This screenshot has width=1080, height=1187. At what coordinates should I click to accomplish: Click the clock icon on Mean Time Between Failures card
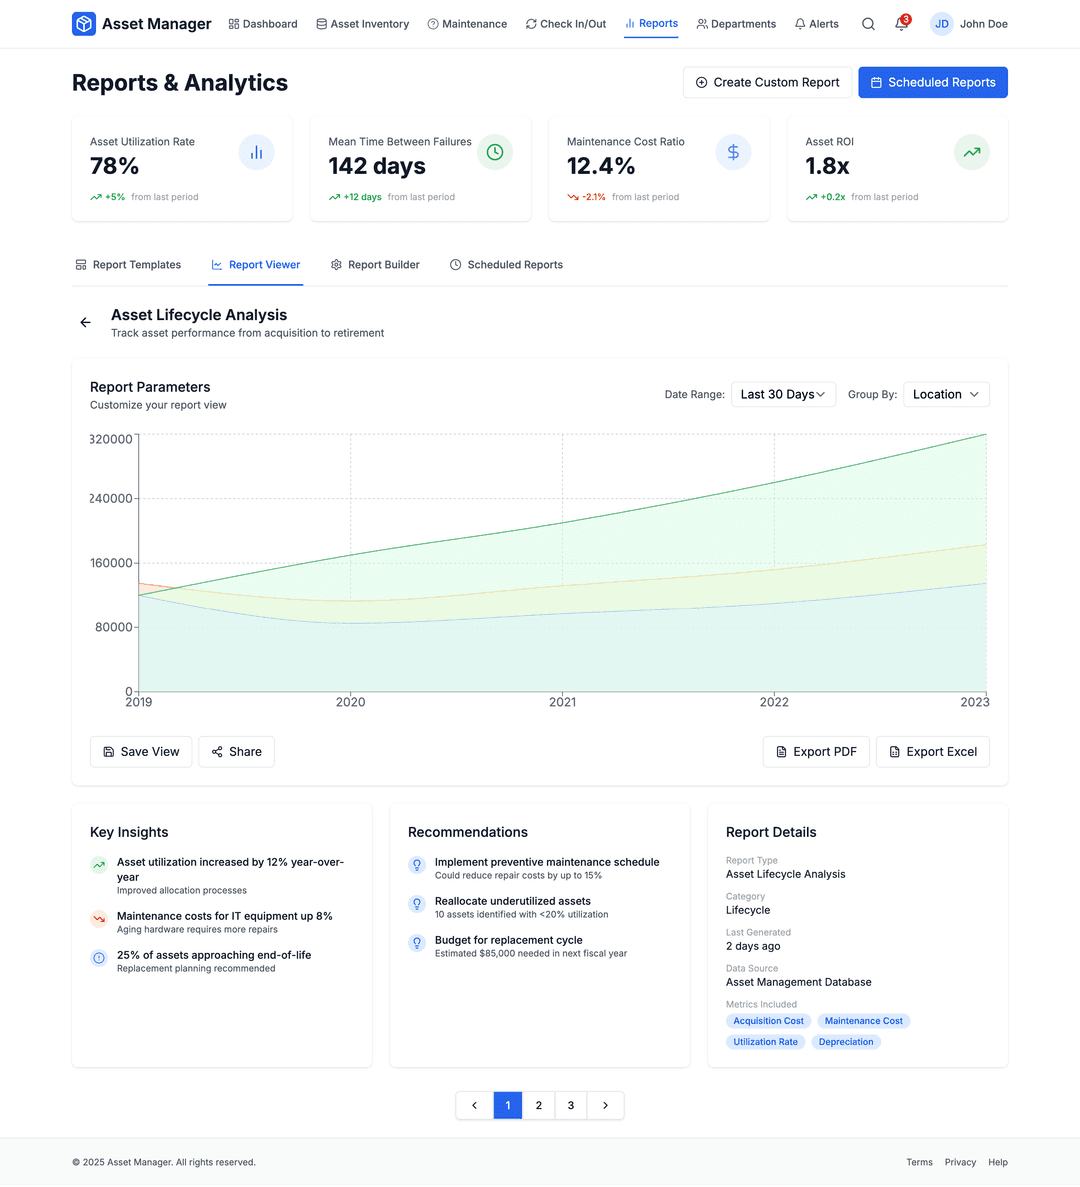pos(494,152)
